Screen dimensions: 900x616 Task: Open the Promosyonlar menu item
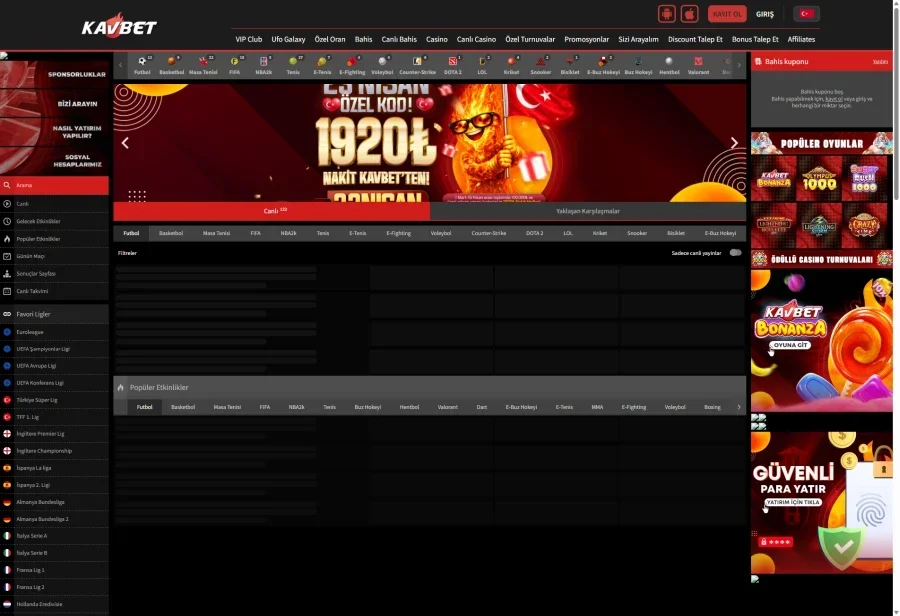[x=586, y=40]
